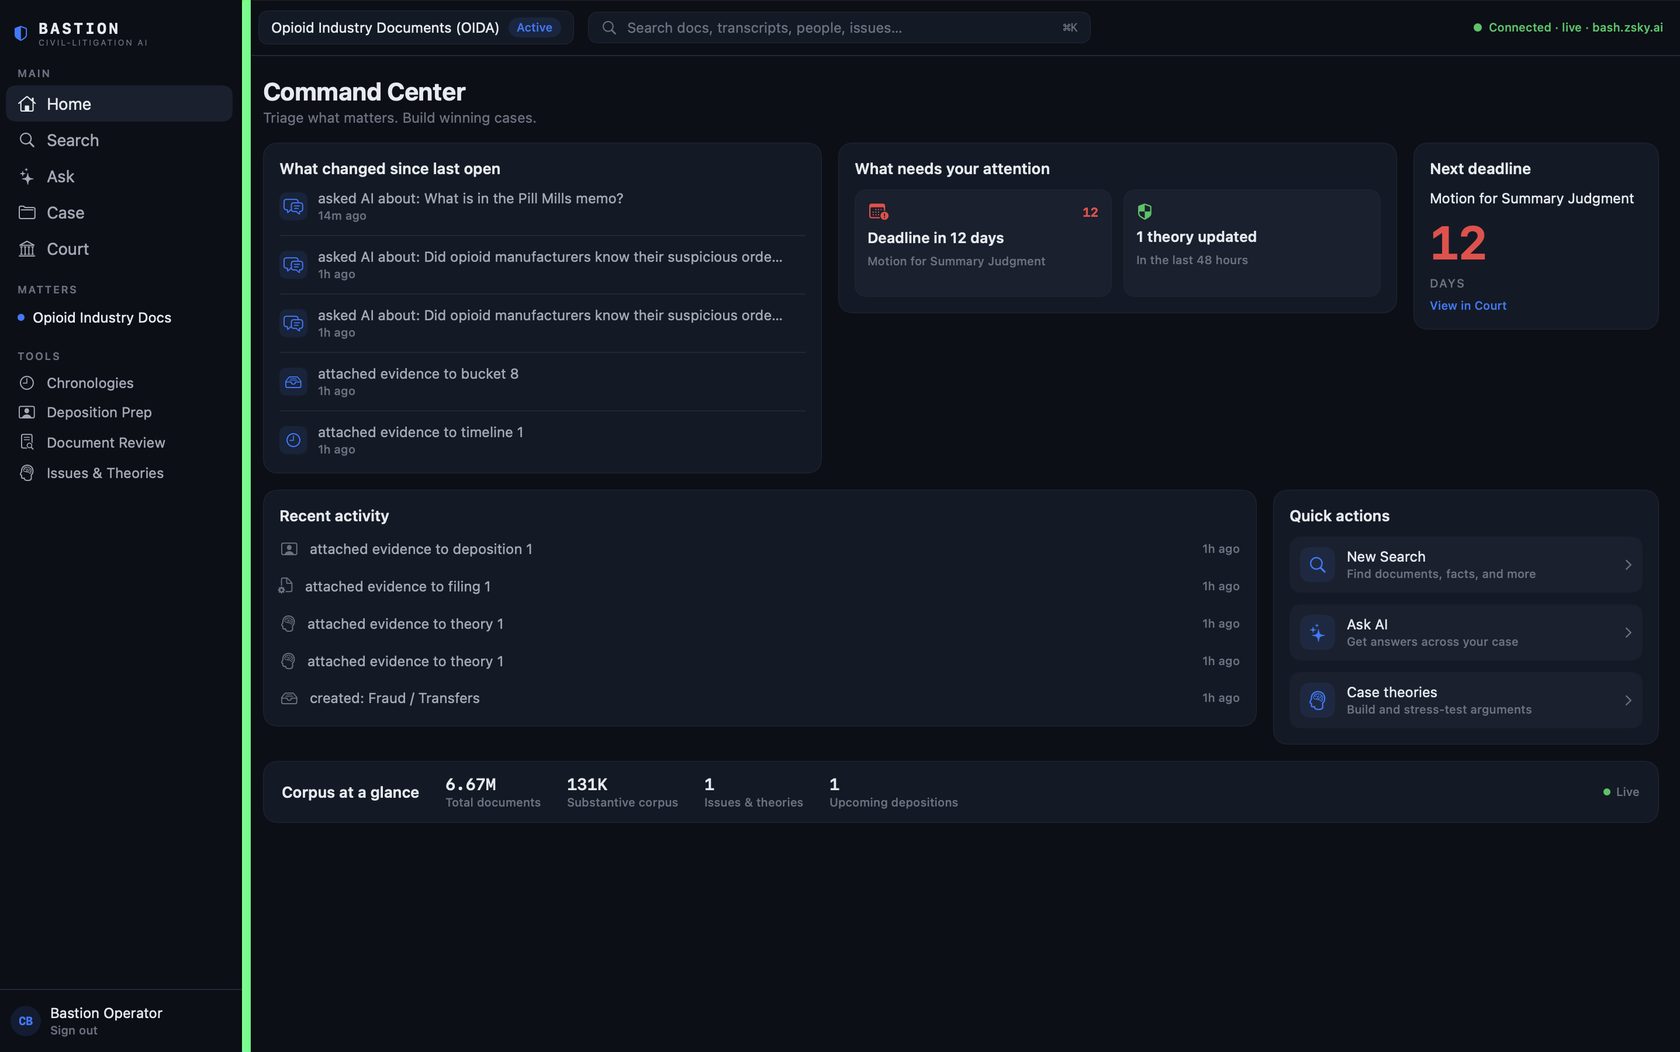Click Sign out
Image resolution: width=1680 pixels, height=1052 pixels.
(x=74, y=1031)
